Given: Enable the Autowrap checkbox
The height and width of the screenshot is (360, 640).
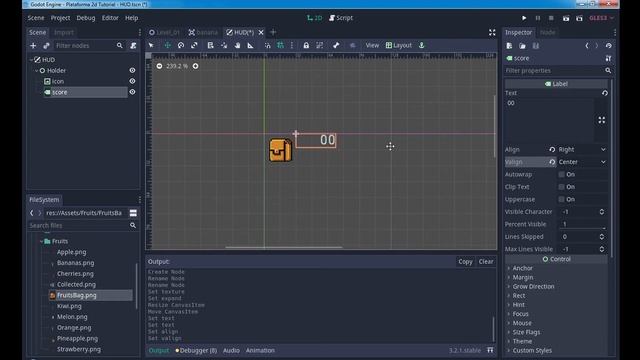Looking at the screenshot, I should pyautogui.click(x=562, y=174).
